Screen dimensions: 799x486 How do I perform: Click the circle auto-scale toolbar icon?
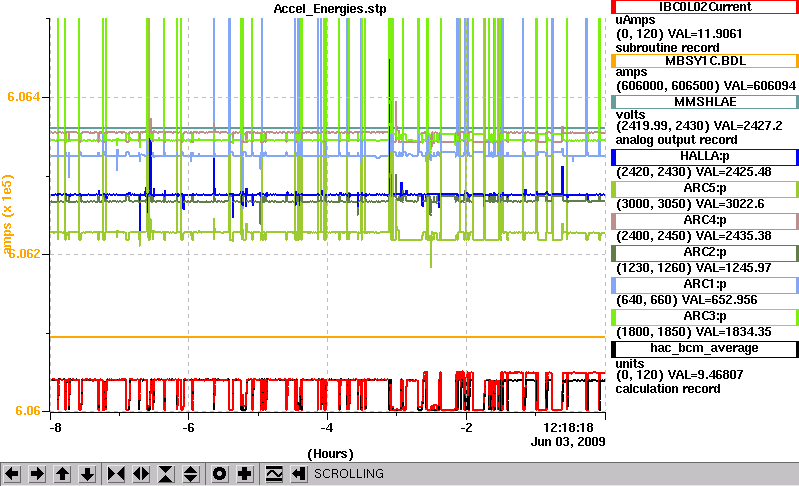(x=220, y=474)
